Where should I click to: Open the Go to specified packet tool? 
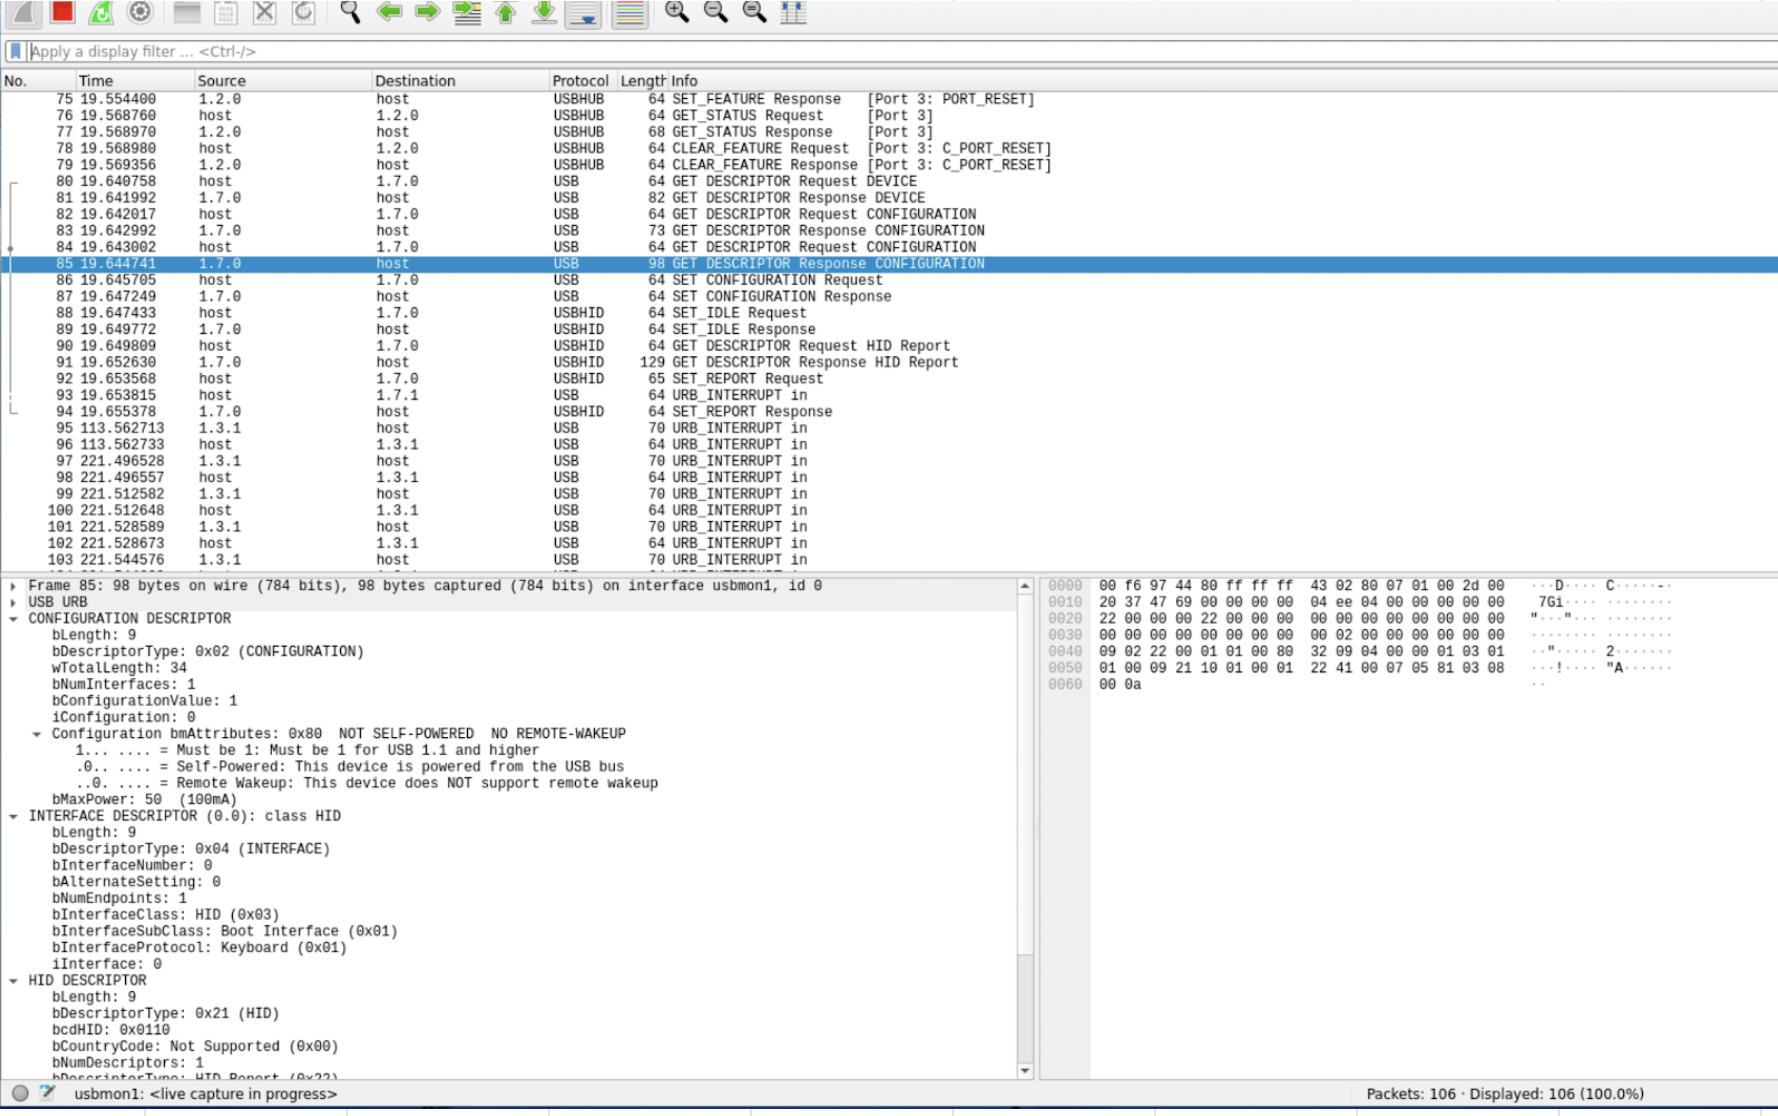[x=467, y=12]
